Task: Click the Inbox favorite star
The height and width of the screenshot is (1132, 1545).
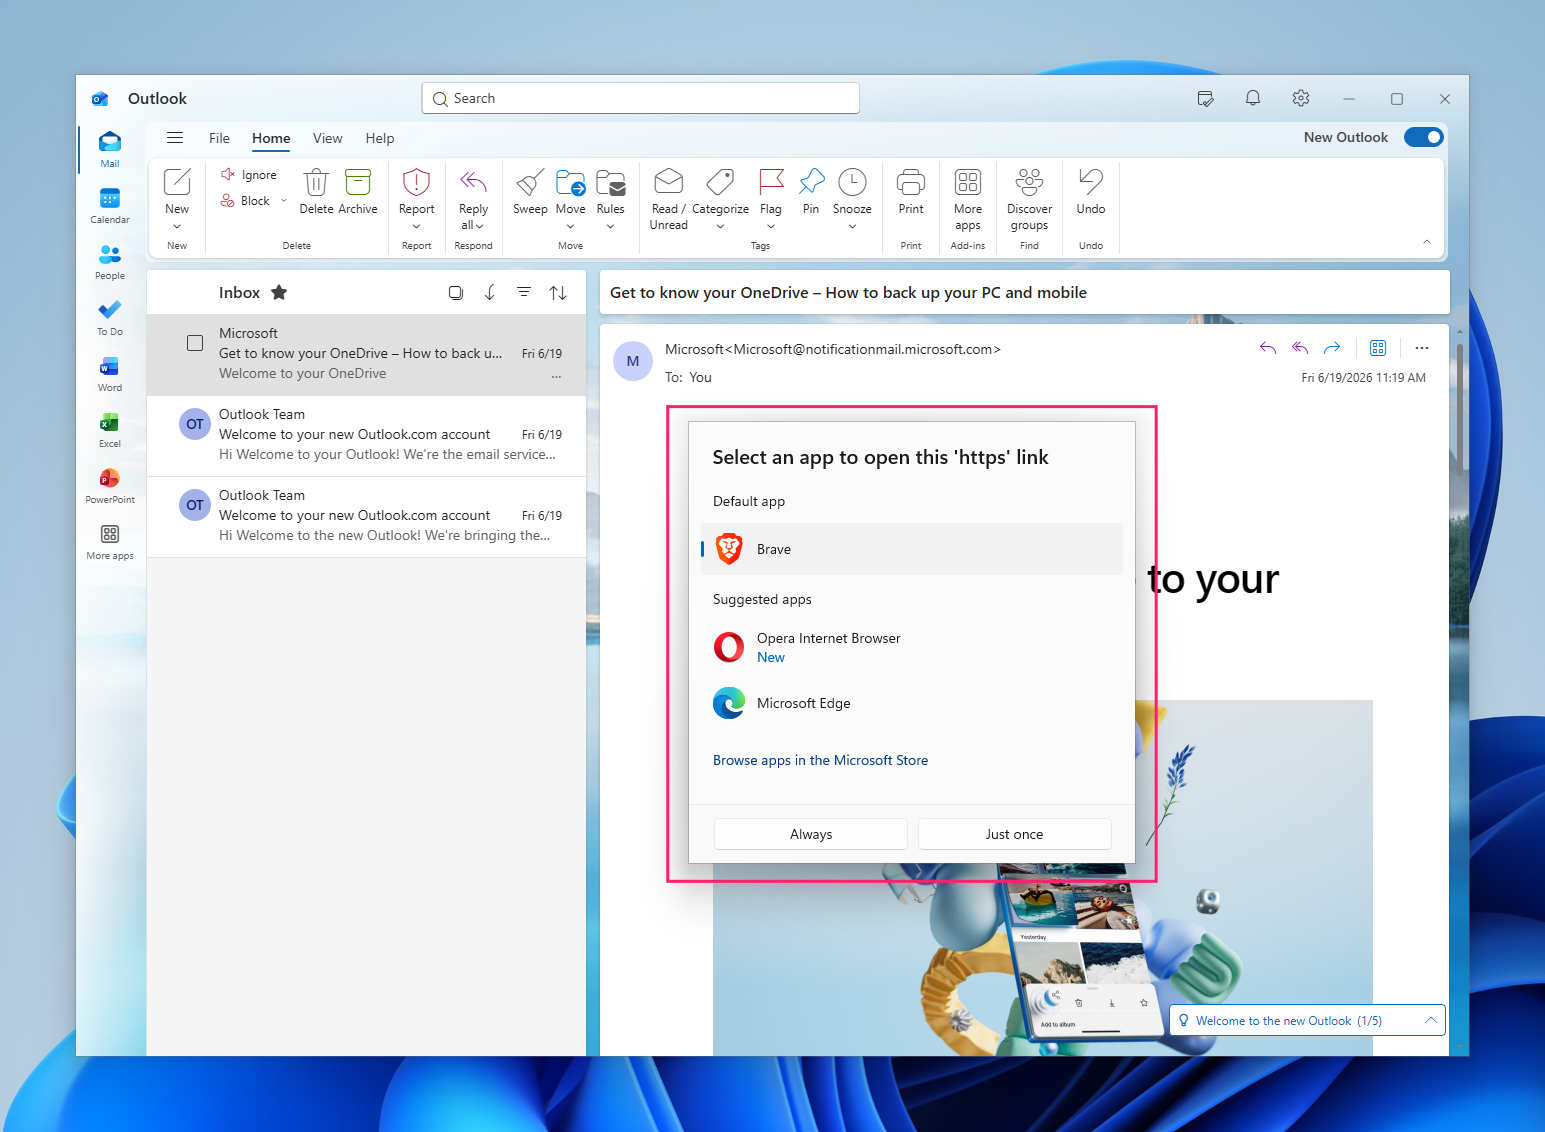Action: [279, 292]
